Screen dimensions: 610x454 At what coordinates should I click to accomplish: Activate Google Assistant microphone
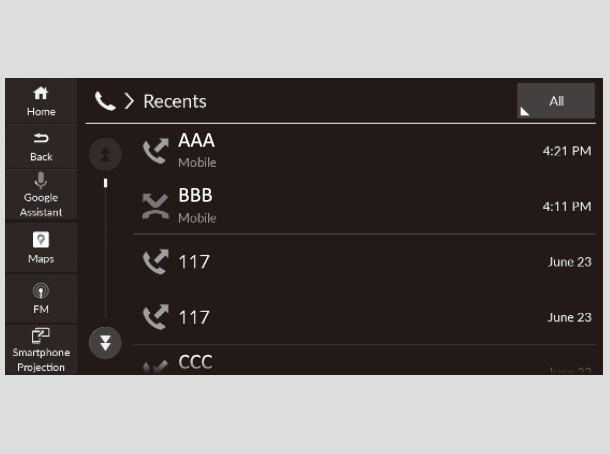[x=41, y=194]
